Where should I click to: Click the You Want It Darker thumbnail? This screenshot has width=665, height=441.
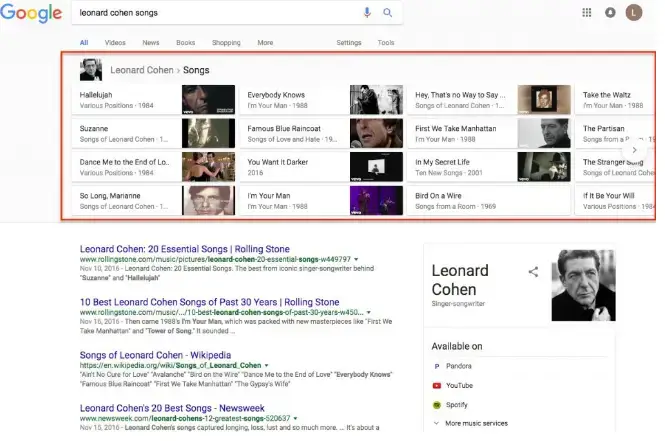(x=376, y=167)
